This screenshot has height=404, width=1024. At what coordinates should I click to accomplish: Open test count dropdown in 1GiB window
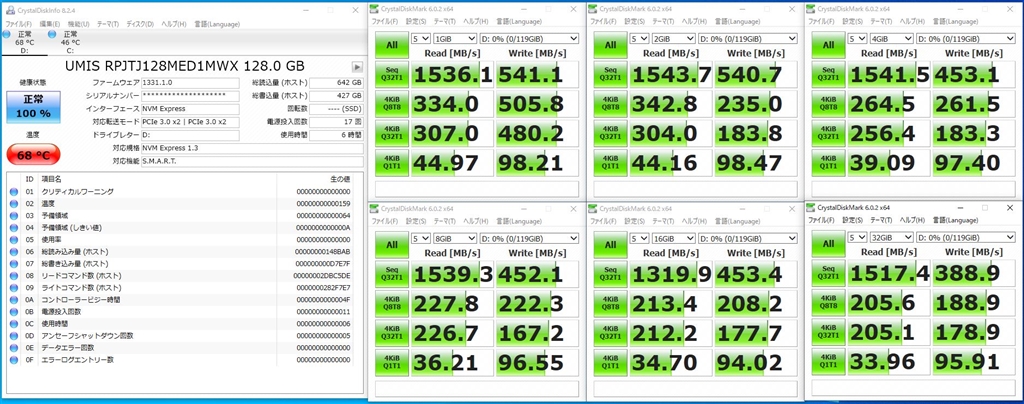pyautogui.click(x=421, y=39)
